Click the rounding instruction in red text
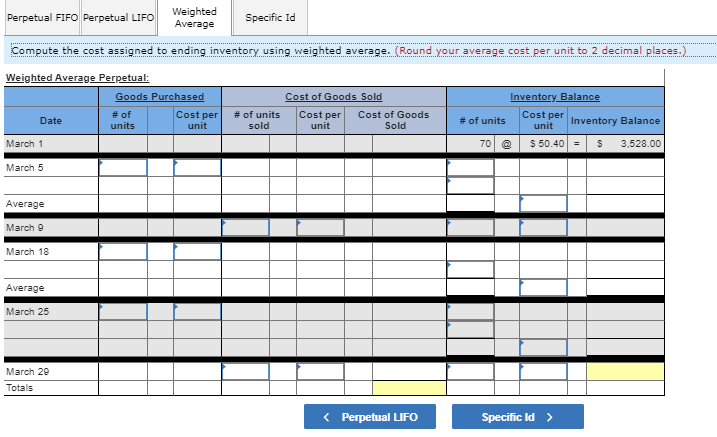Screen dimensions: 717x437 click(x=540, y=50)
